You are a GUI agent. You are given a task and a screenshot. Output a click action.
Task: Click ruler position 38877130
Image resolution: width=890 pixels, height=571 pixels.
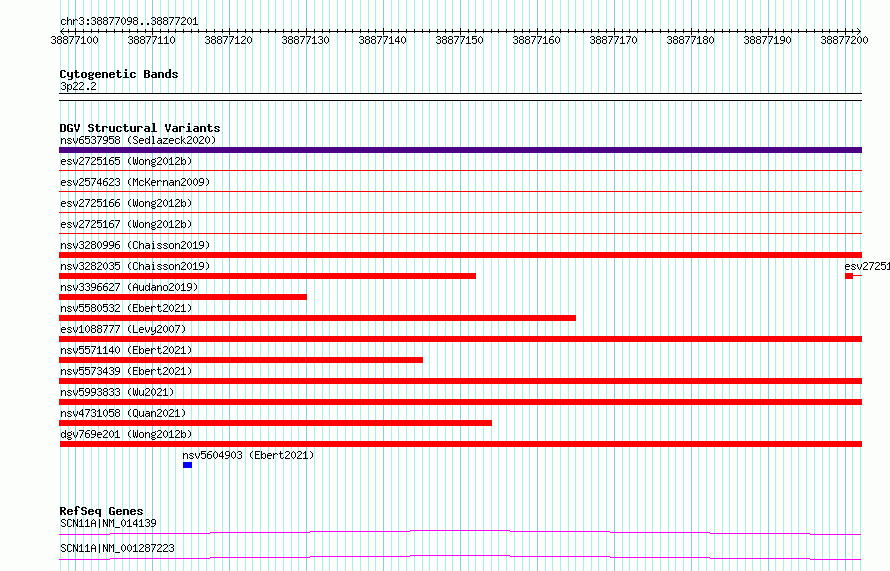click(305, 40)
